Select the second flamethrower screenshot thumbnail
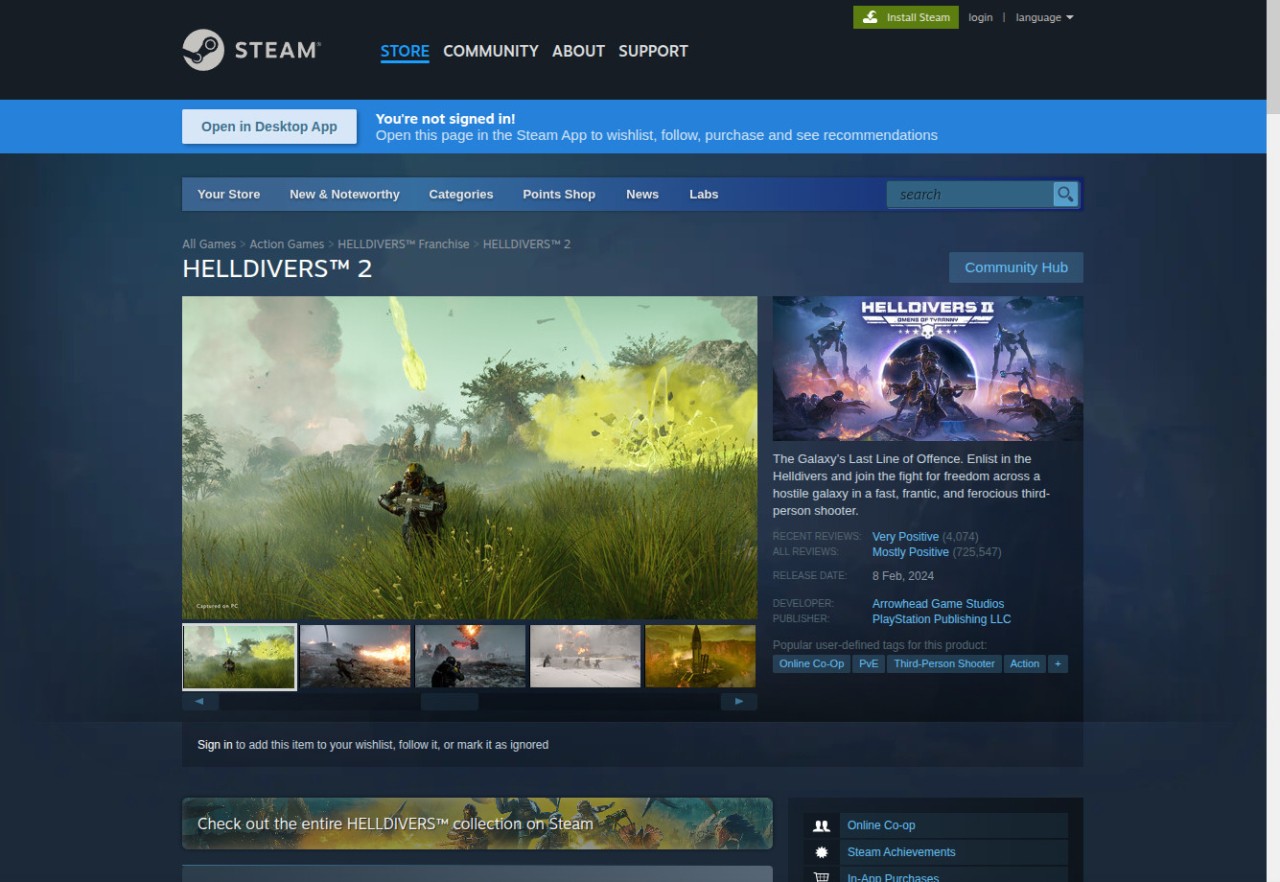This screenshot has height=882, width=1280. (x=355, y=656)
